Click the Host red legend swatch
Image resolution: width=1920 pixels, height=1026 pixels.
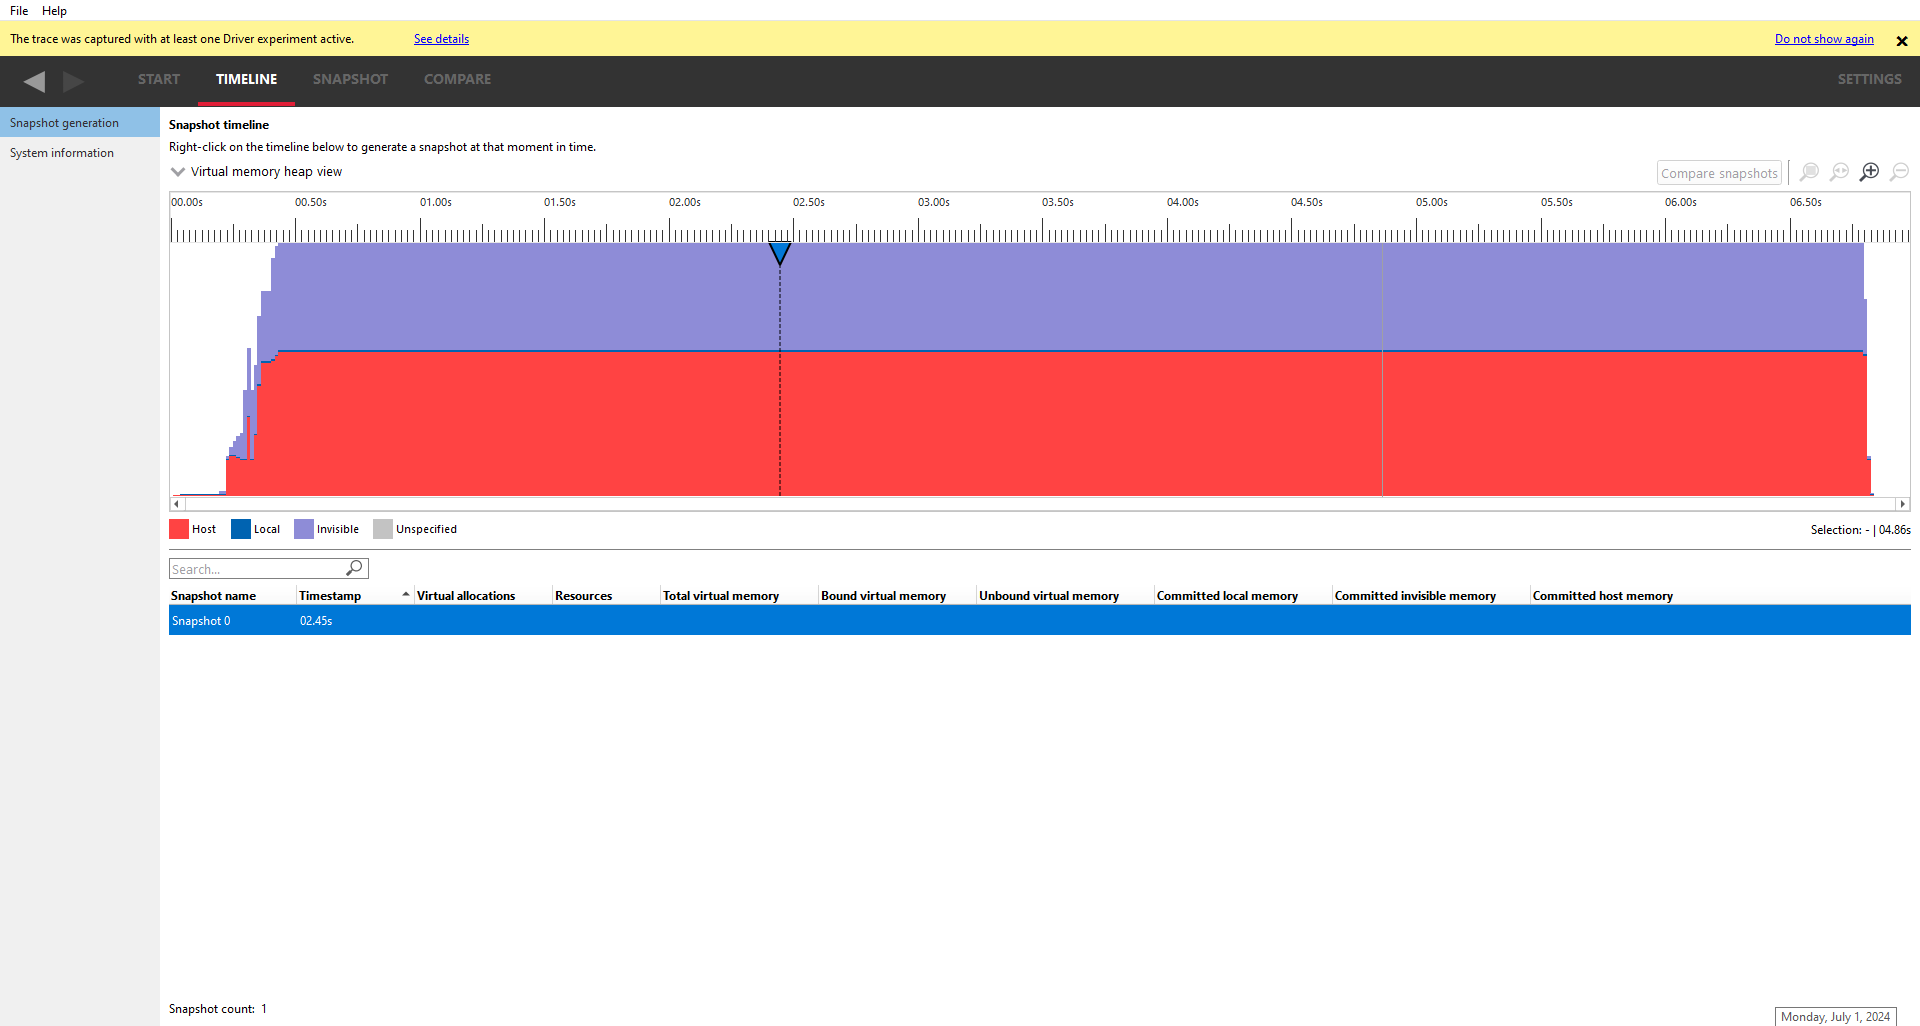coord(179,529)
